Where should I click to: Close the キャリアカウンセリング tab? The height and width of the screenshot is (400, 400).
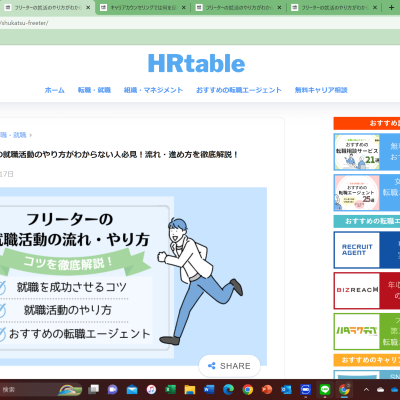[x=184, y=7]
